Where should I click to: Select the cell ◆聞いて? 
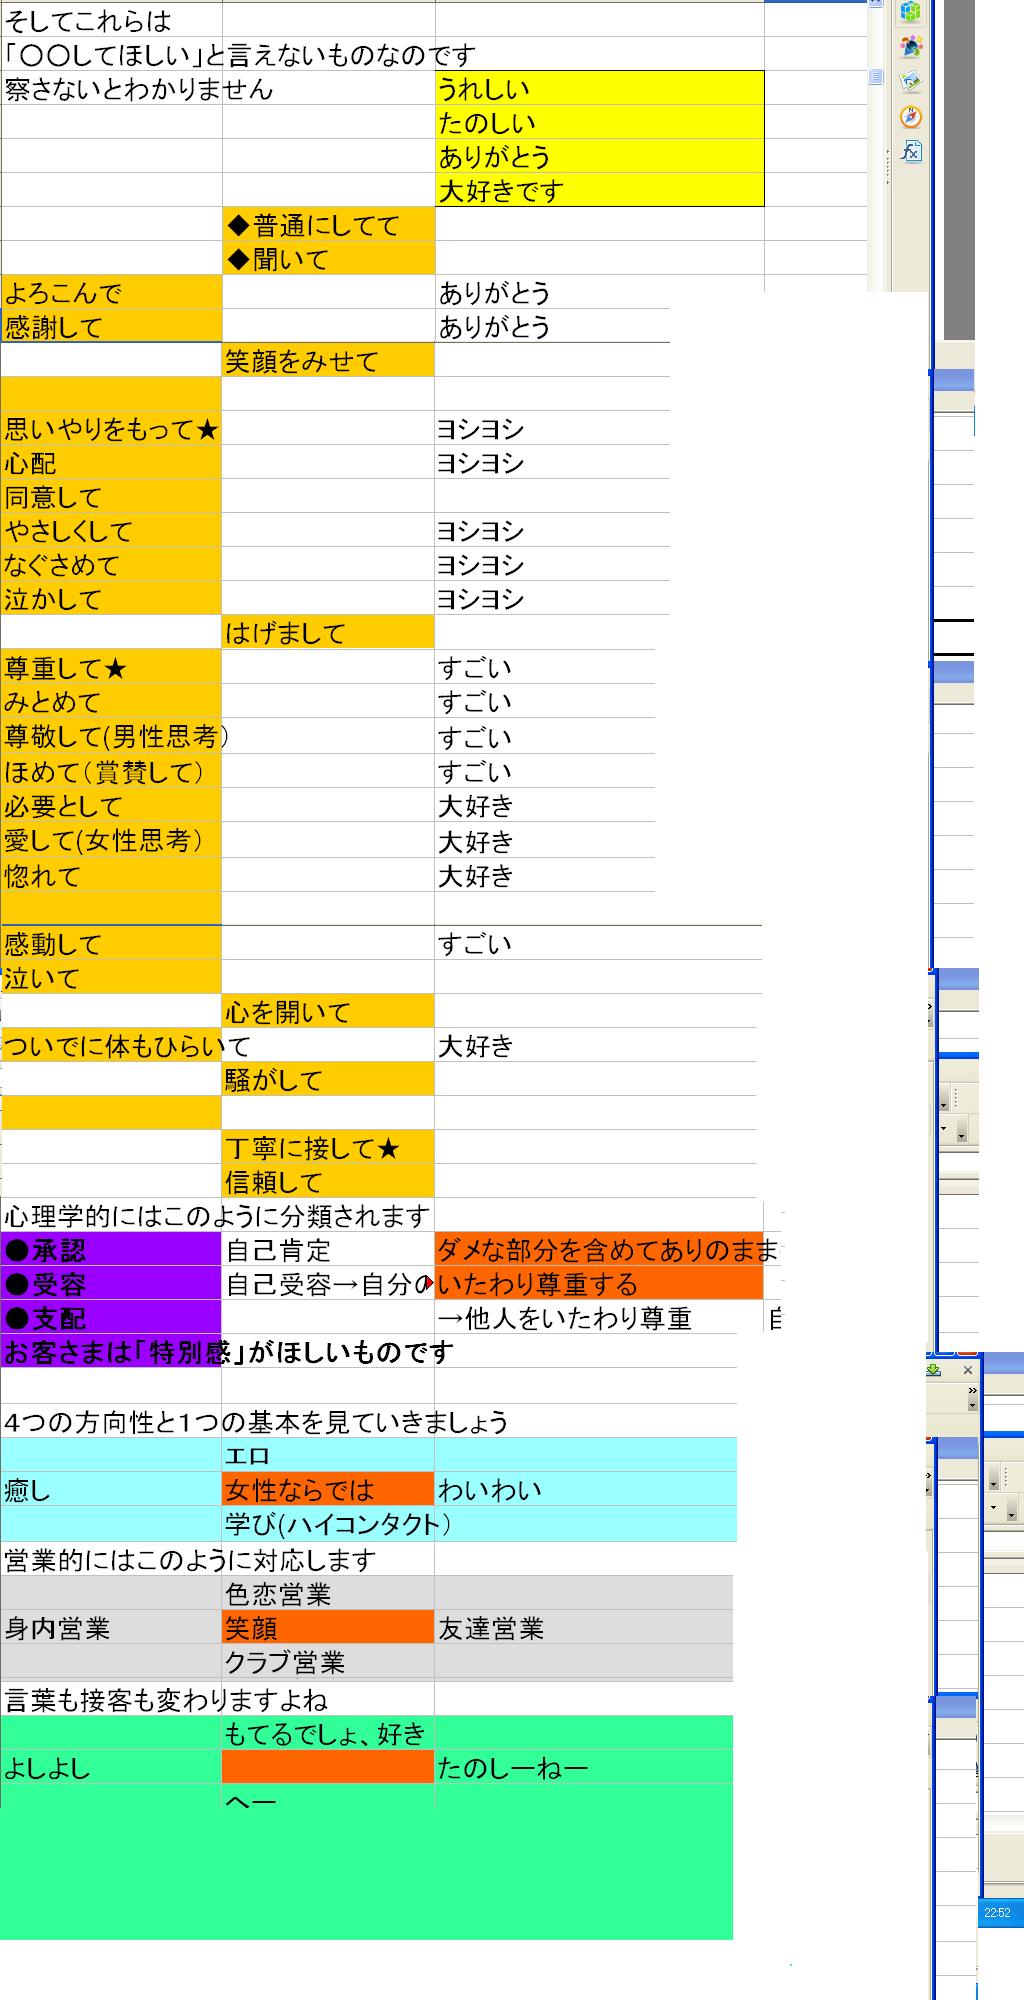[328, 258]
